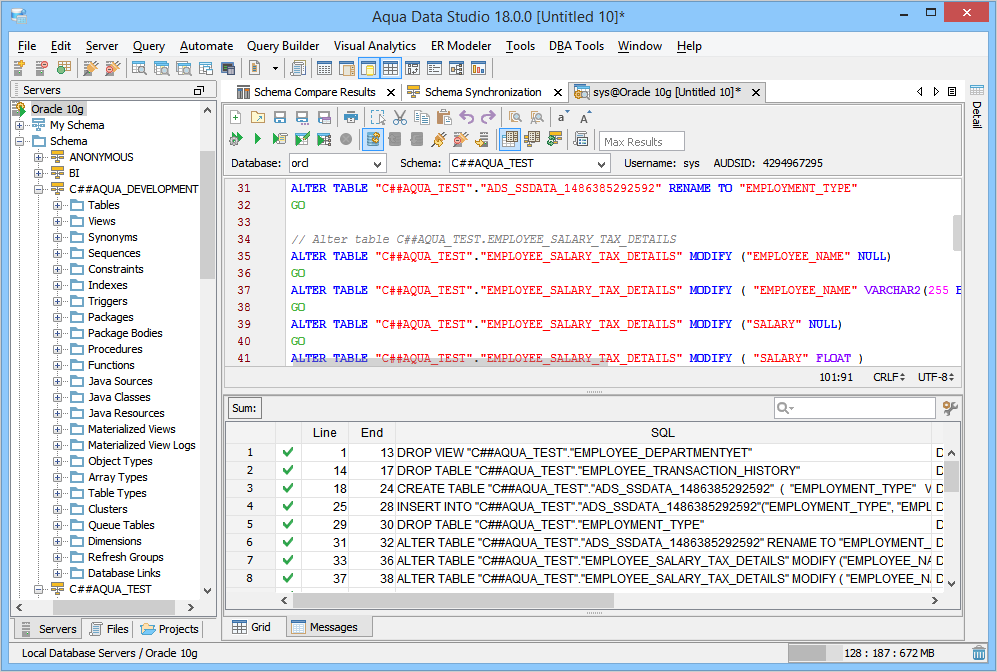
Task: Click the Max Results input field
Action: coord(642,141)
